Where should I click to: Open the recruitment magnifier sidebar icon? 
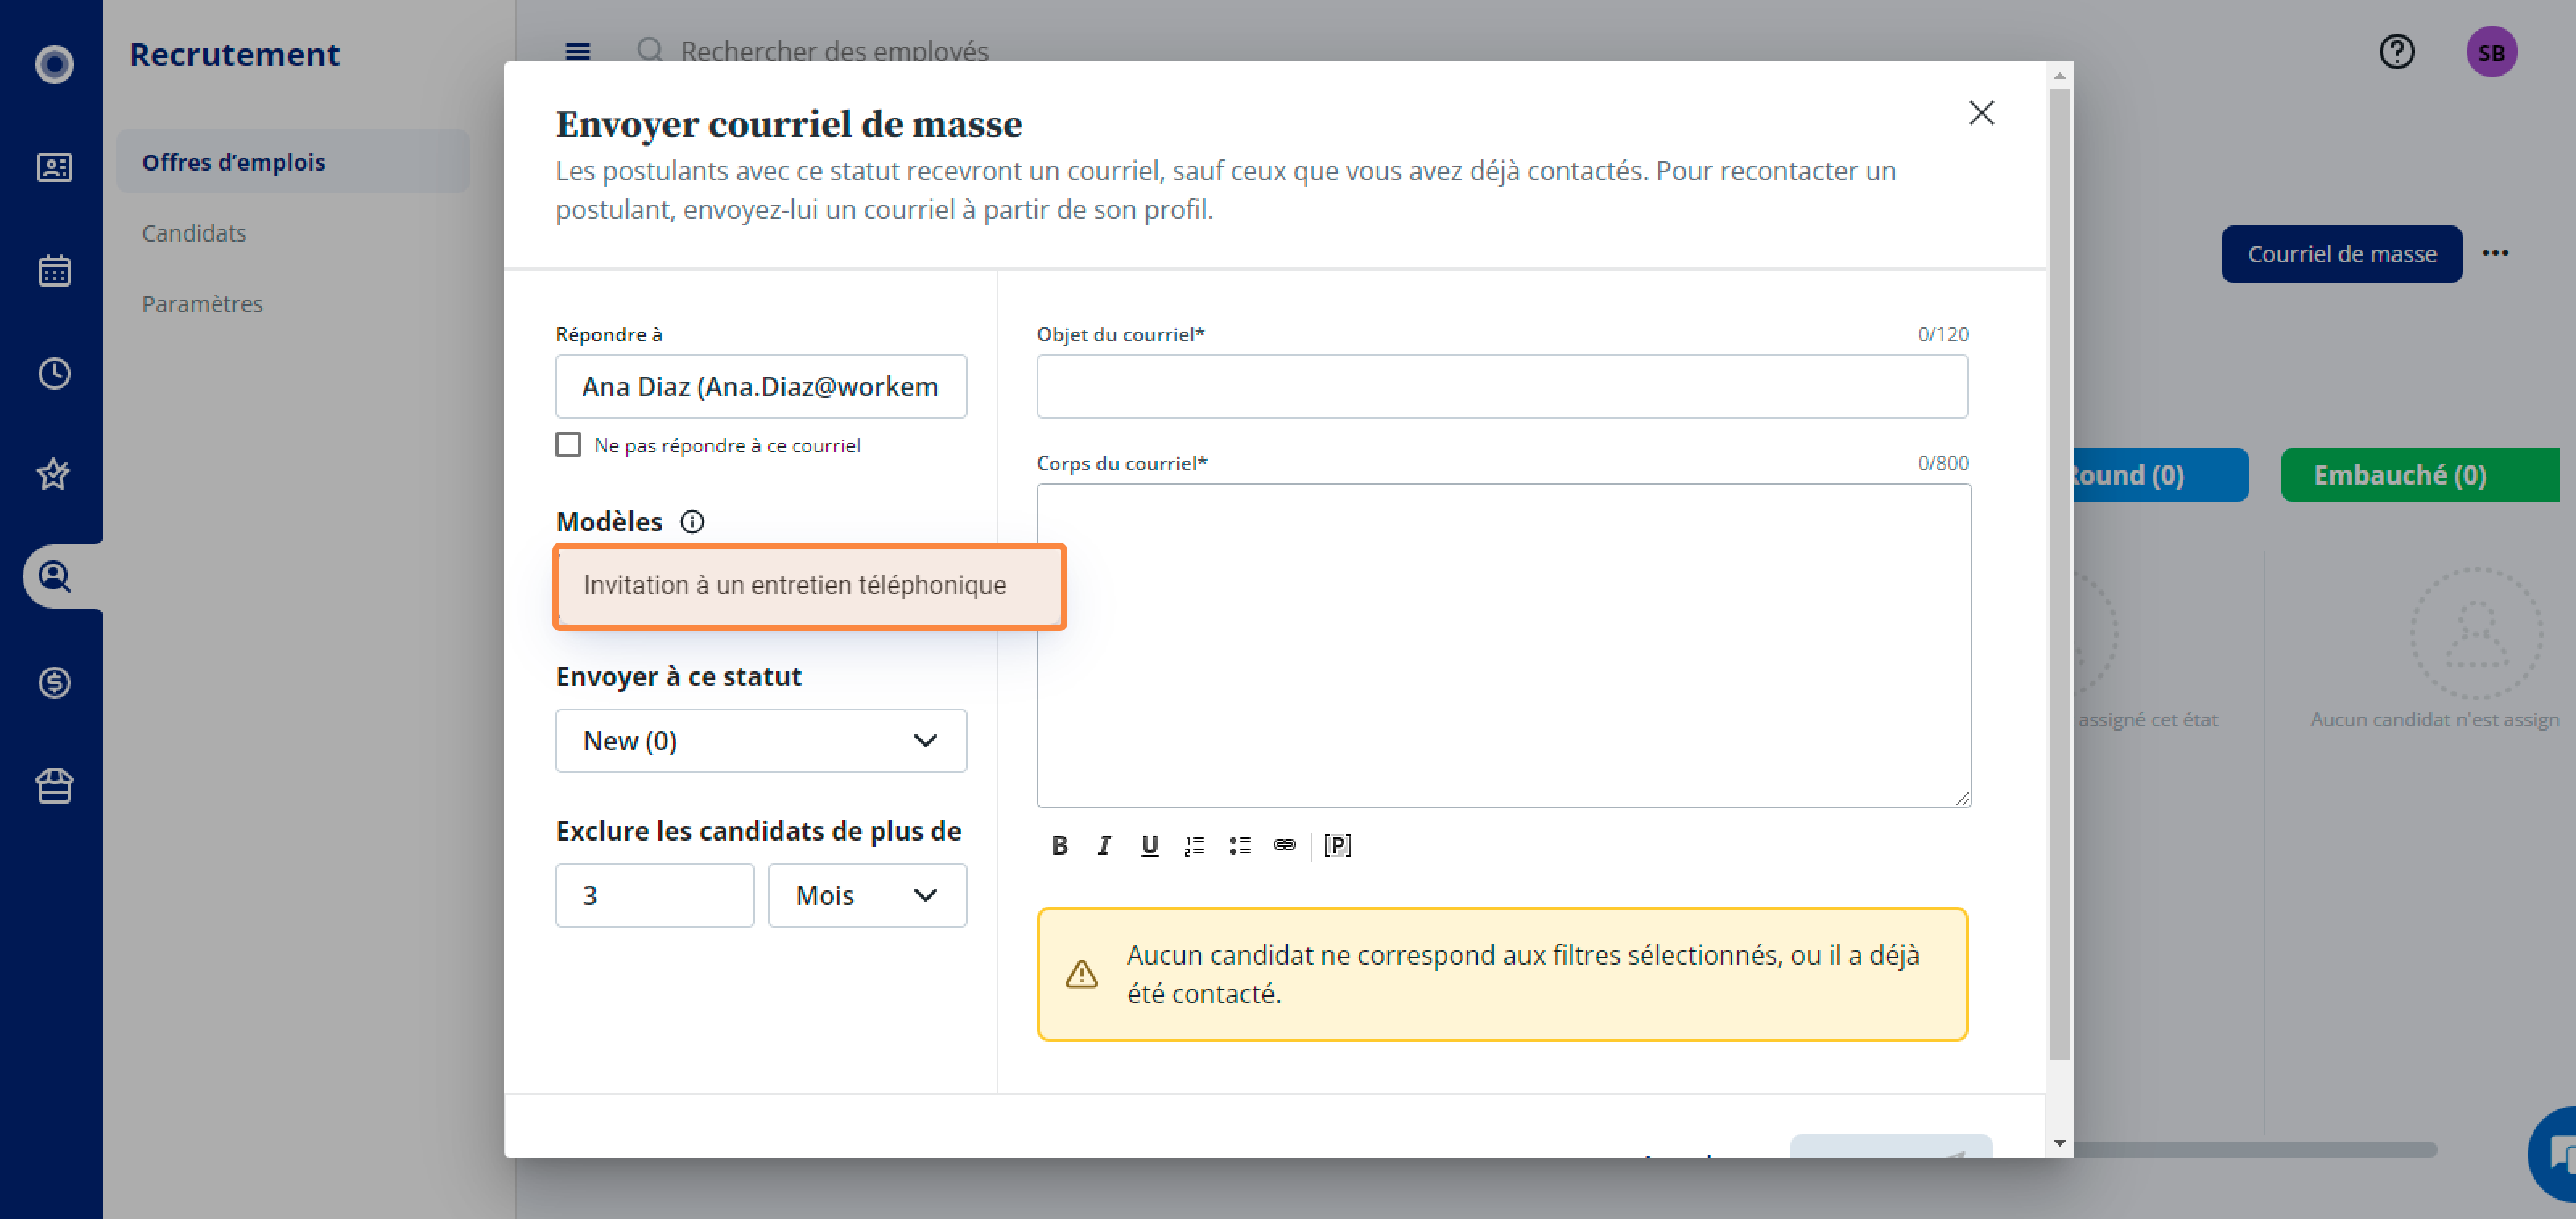(54, 577)
